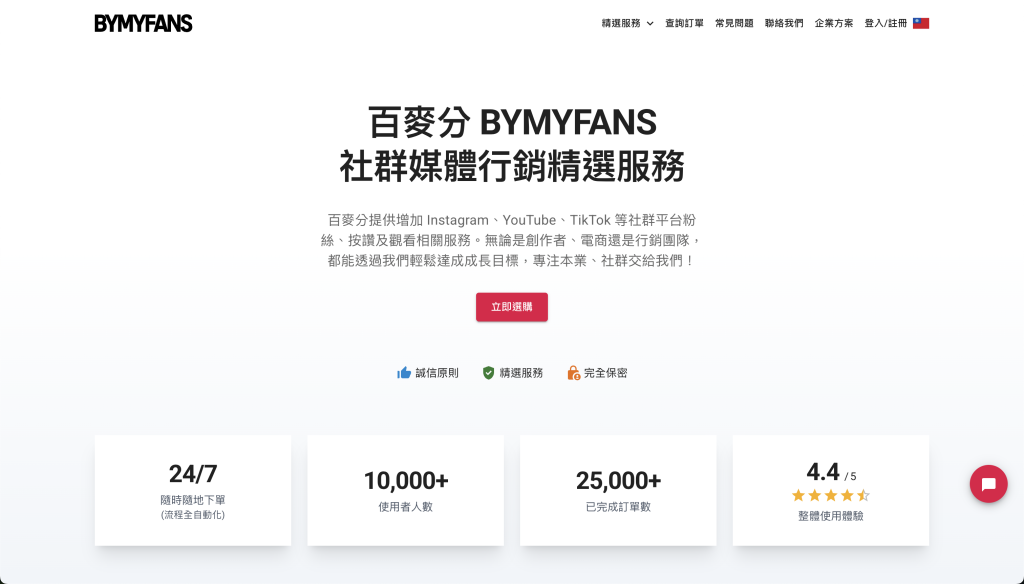1024x584 pixels.
Task: Click the green shield check icon
Action: pyautogui.click(x=488, y=373)
